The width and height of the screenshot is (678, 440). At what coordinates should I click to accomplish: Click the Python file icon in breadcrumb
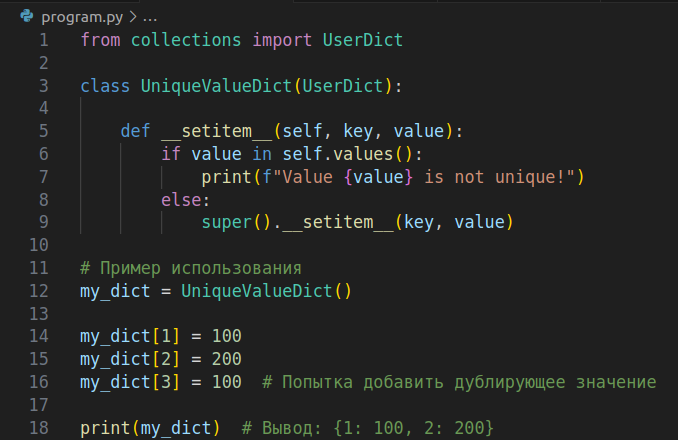click(27, 16)
